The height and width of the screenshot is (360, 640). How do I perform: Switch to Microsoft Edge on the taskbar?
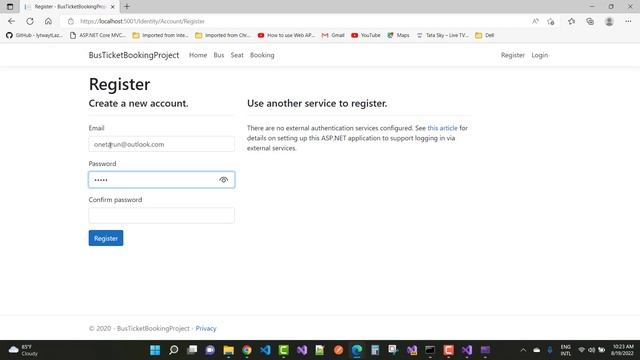pos(357,350)
